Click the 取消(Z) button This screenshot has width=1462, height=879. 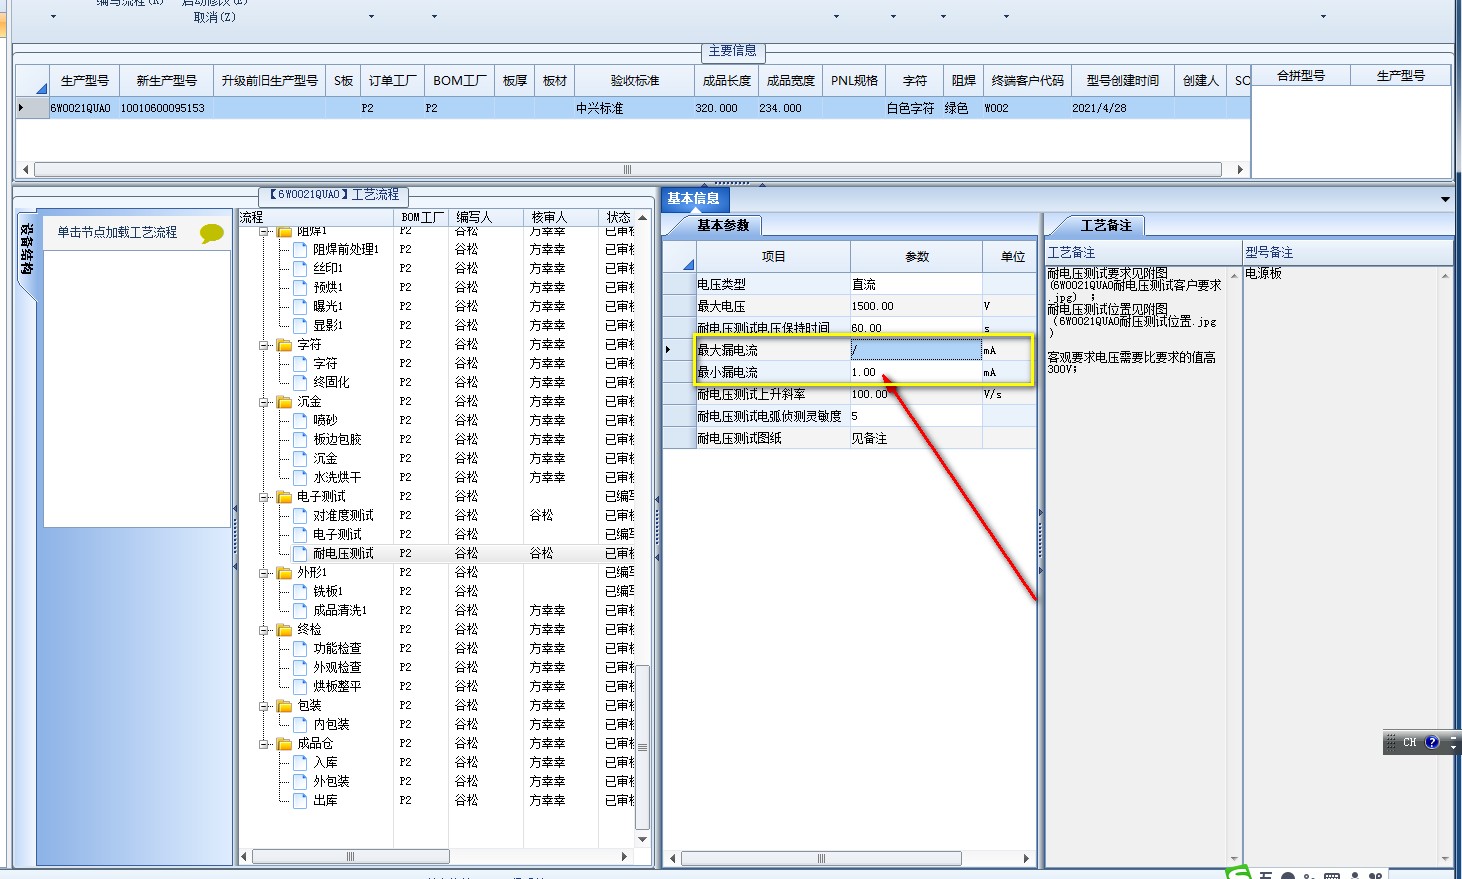coord(215,17)
